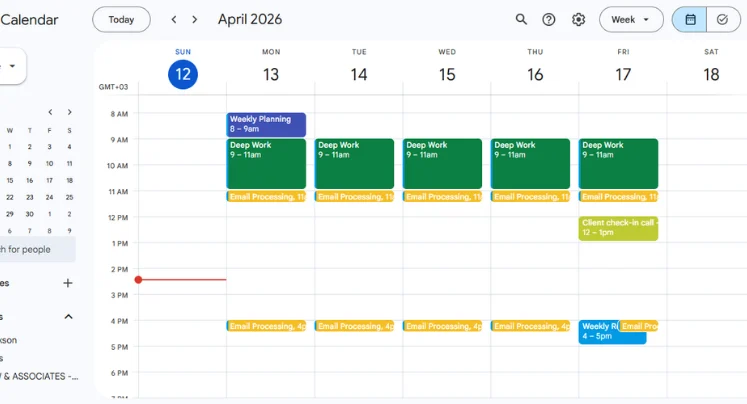The image size is (747, 404).
Task: Click the GMT+03 timezone label
Action: 113,87
